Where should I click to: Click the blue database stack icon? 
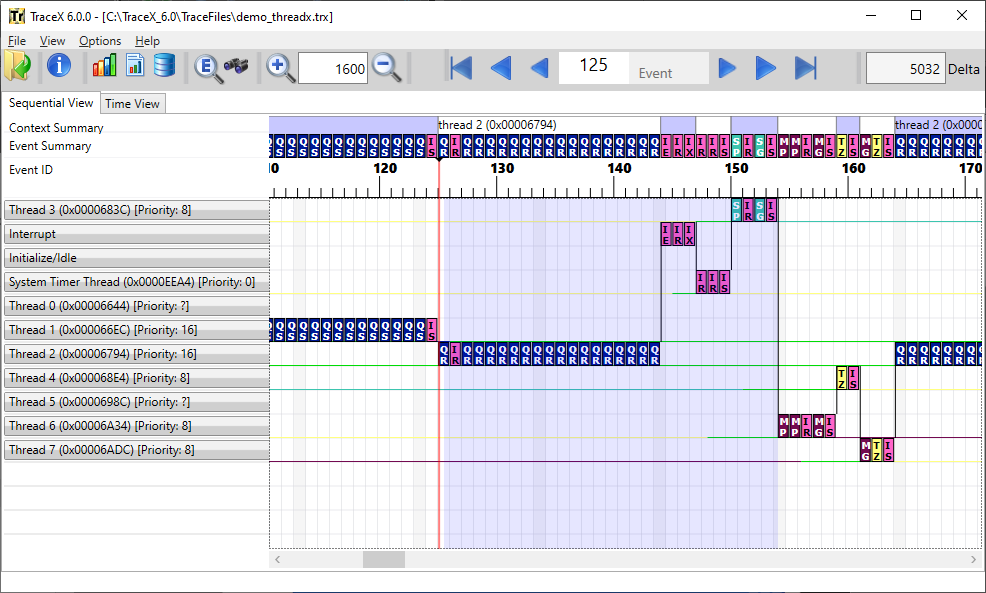tap(164, 67)
